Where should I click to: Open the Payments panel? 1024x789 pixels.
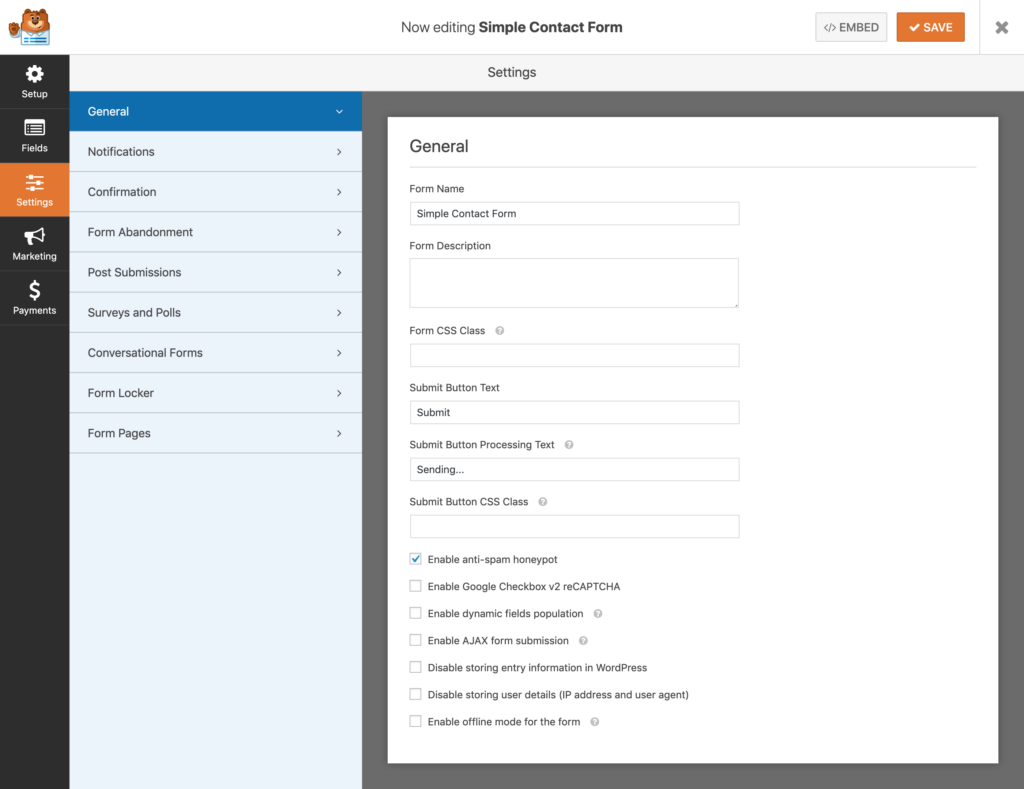coord(34,297)
